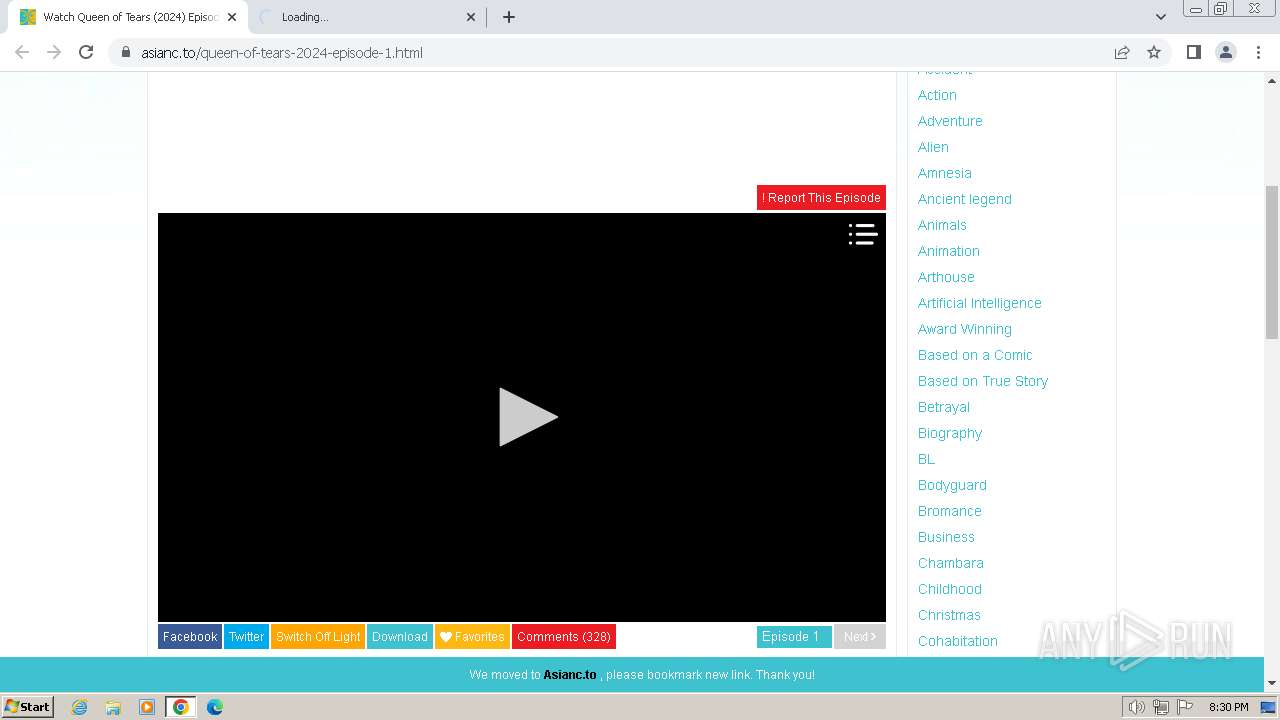
Task: Open Chrome three-dot menu
Action: [x=1259, y=52]
